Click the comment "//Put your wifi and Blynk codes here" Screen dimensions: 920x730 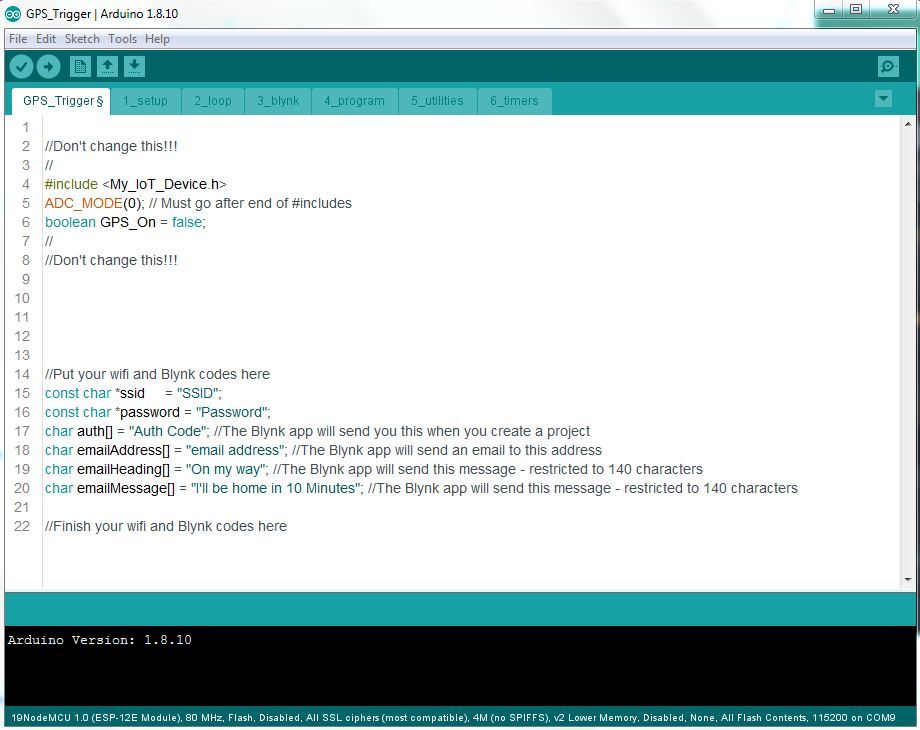click(157, 374)
